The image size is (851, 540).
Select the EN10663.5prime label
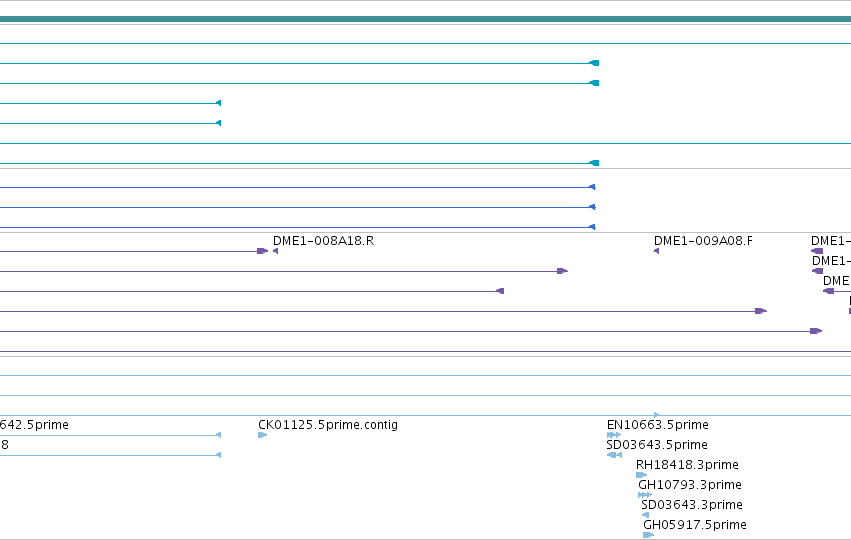[658, 425]
